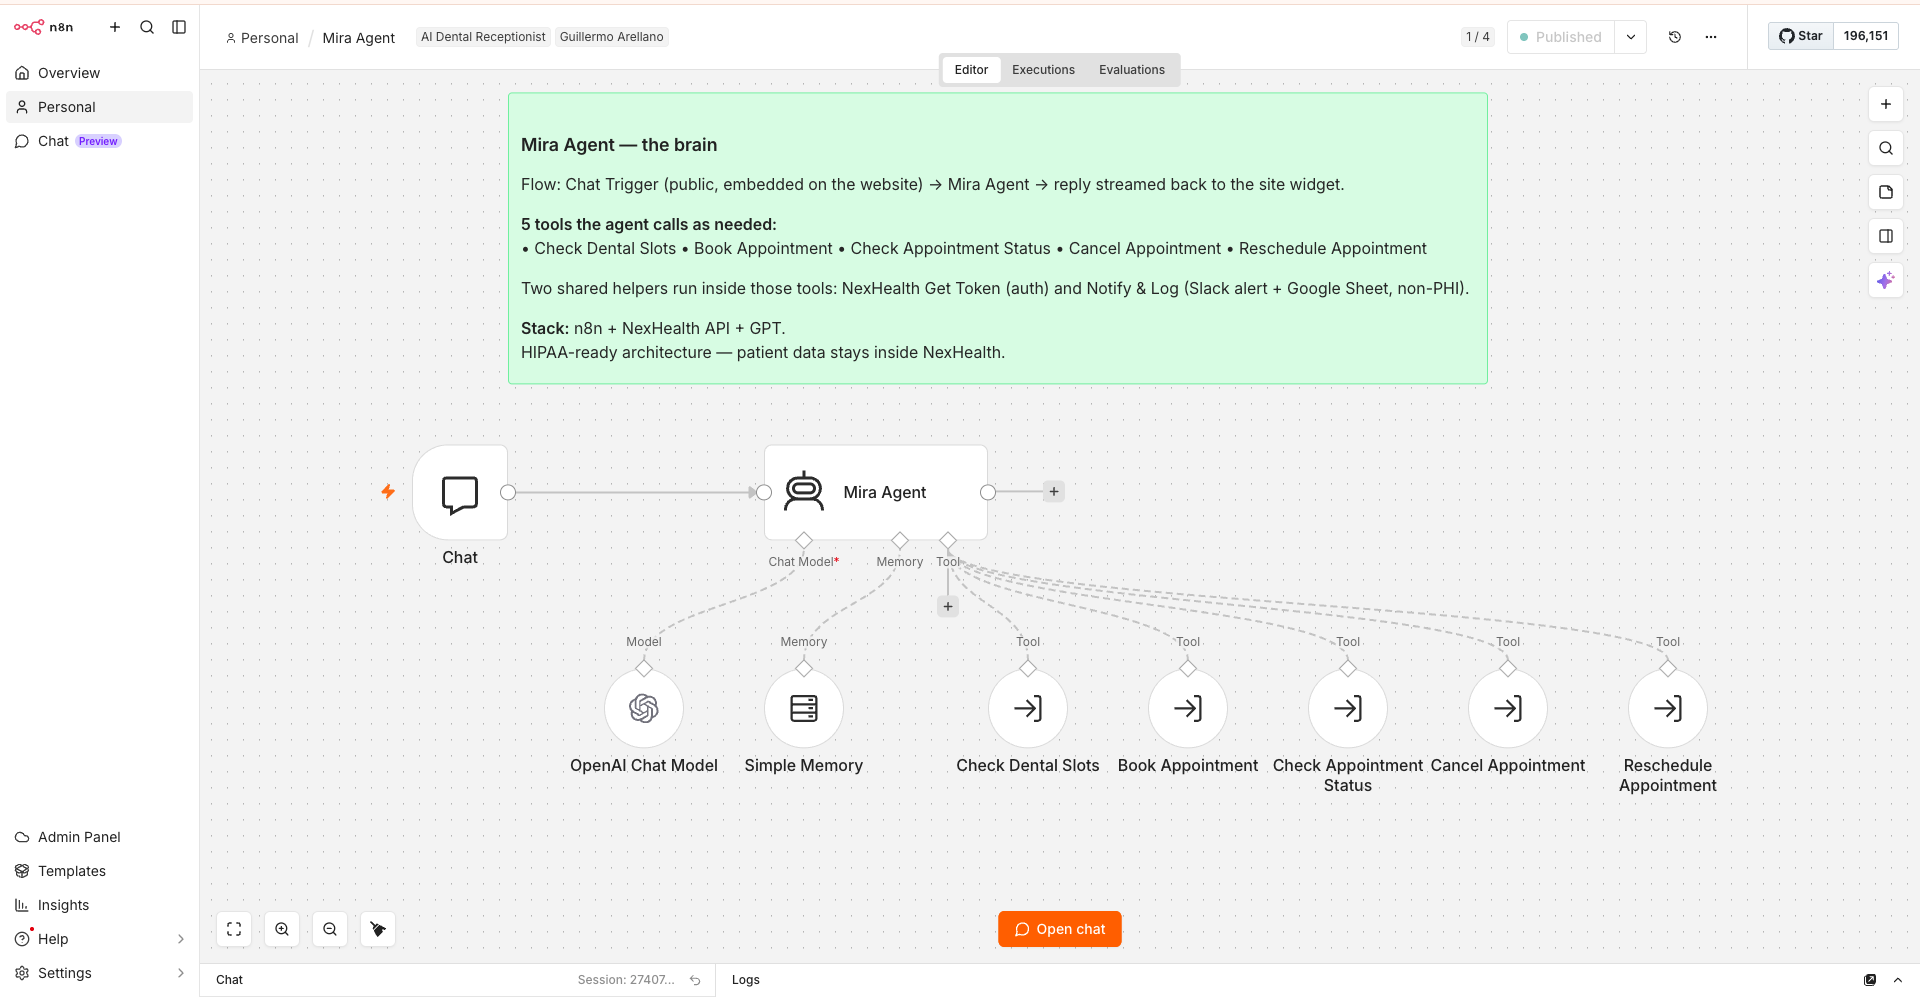This screenshot has width=1920, height=997.
Task: Click the Mira Agent workflow name
Action: [x=359, y=38]
